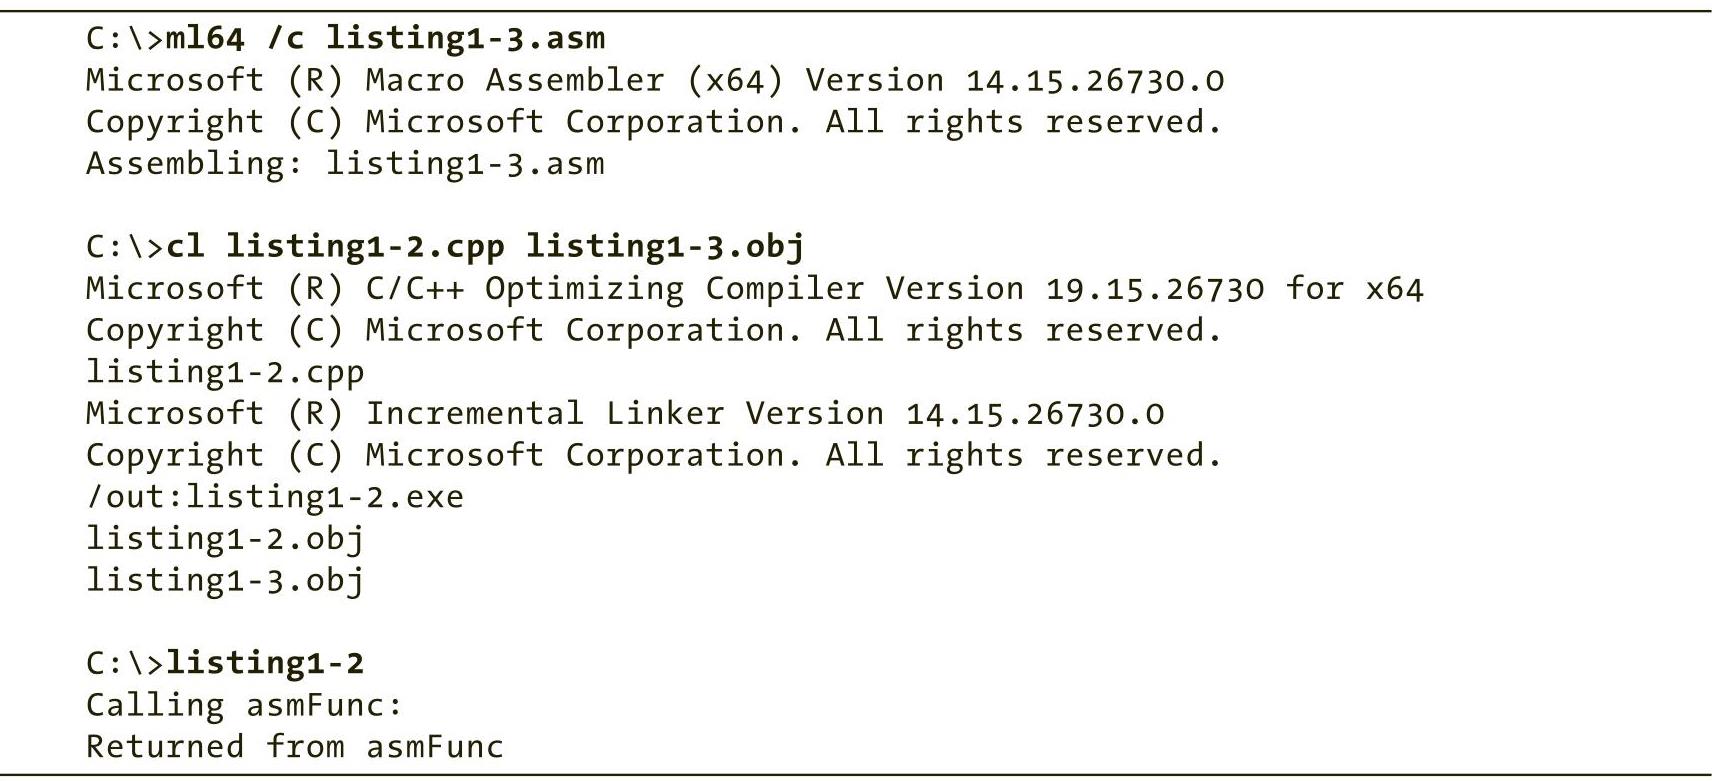Click the standalone listing1-2.cpp output line
The height and width of the screenshot is (781, 1712).
[225, 372]
